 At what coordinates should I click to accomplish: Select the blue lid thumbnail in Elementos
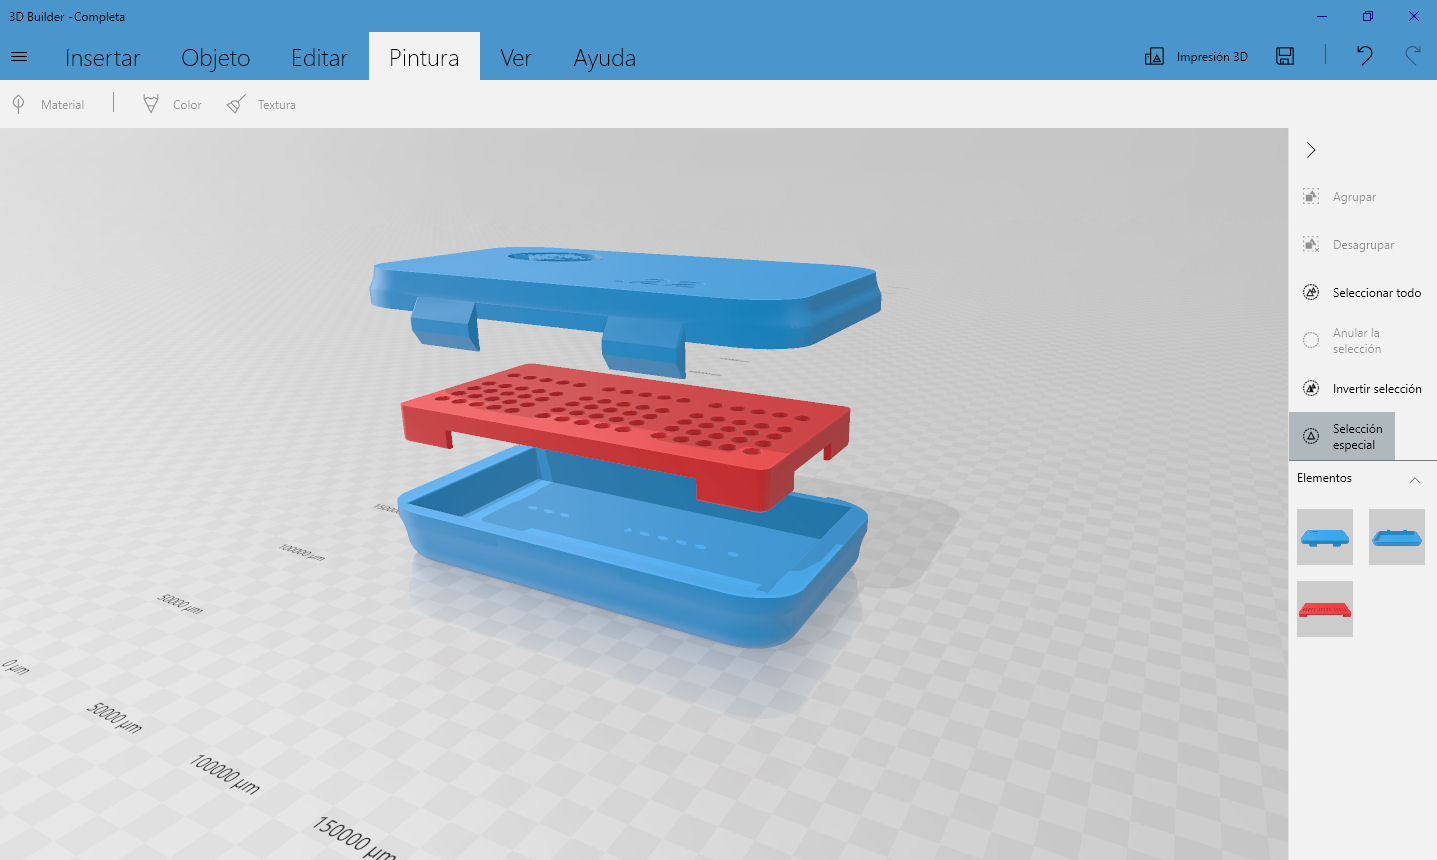coord(1324,537)
